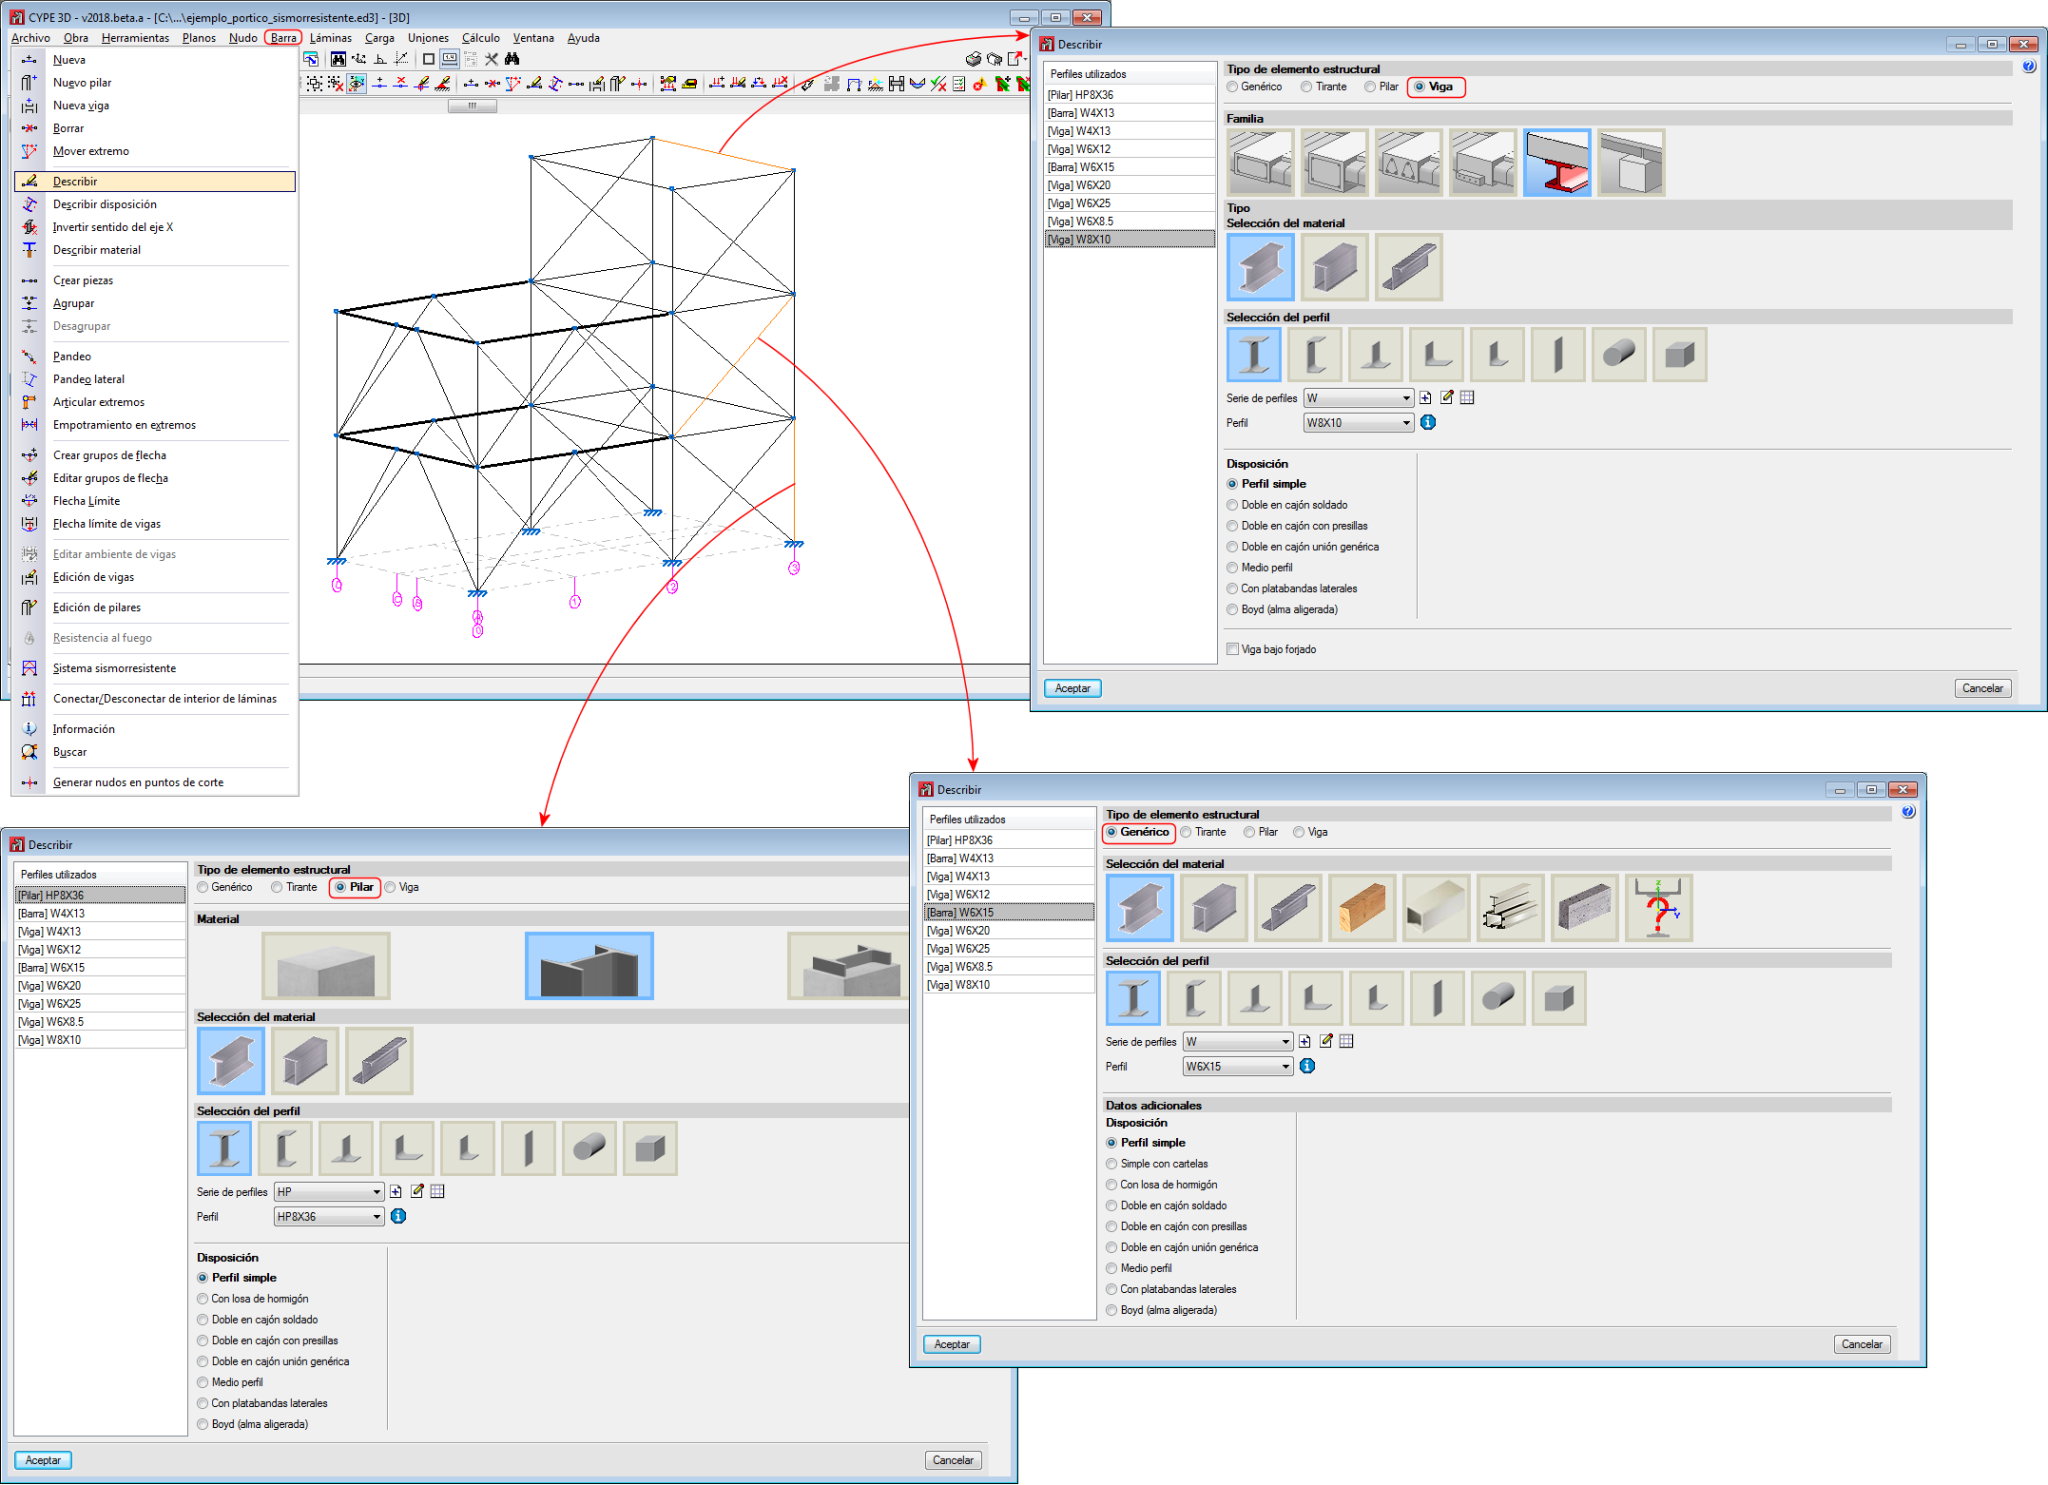Click the help icon in Viga Describir dialog
Screen dimensions: 2048x1485
click(x=2029, y=67)
